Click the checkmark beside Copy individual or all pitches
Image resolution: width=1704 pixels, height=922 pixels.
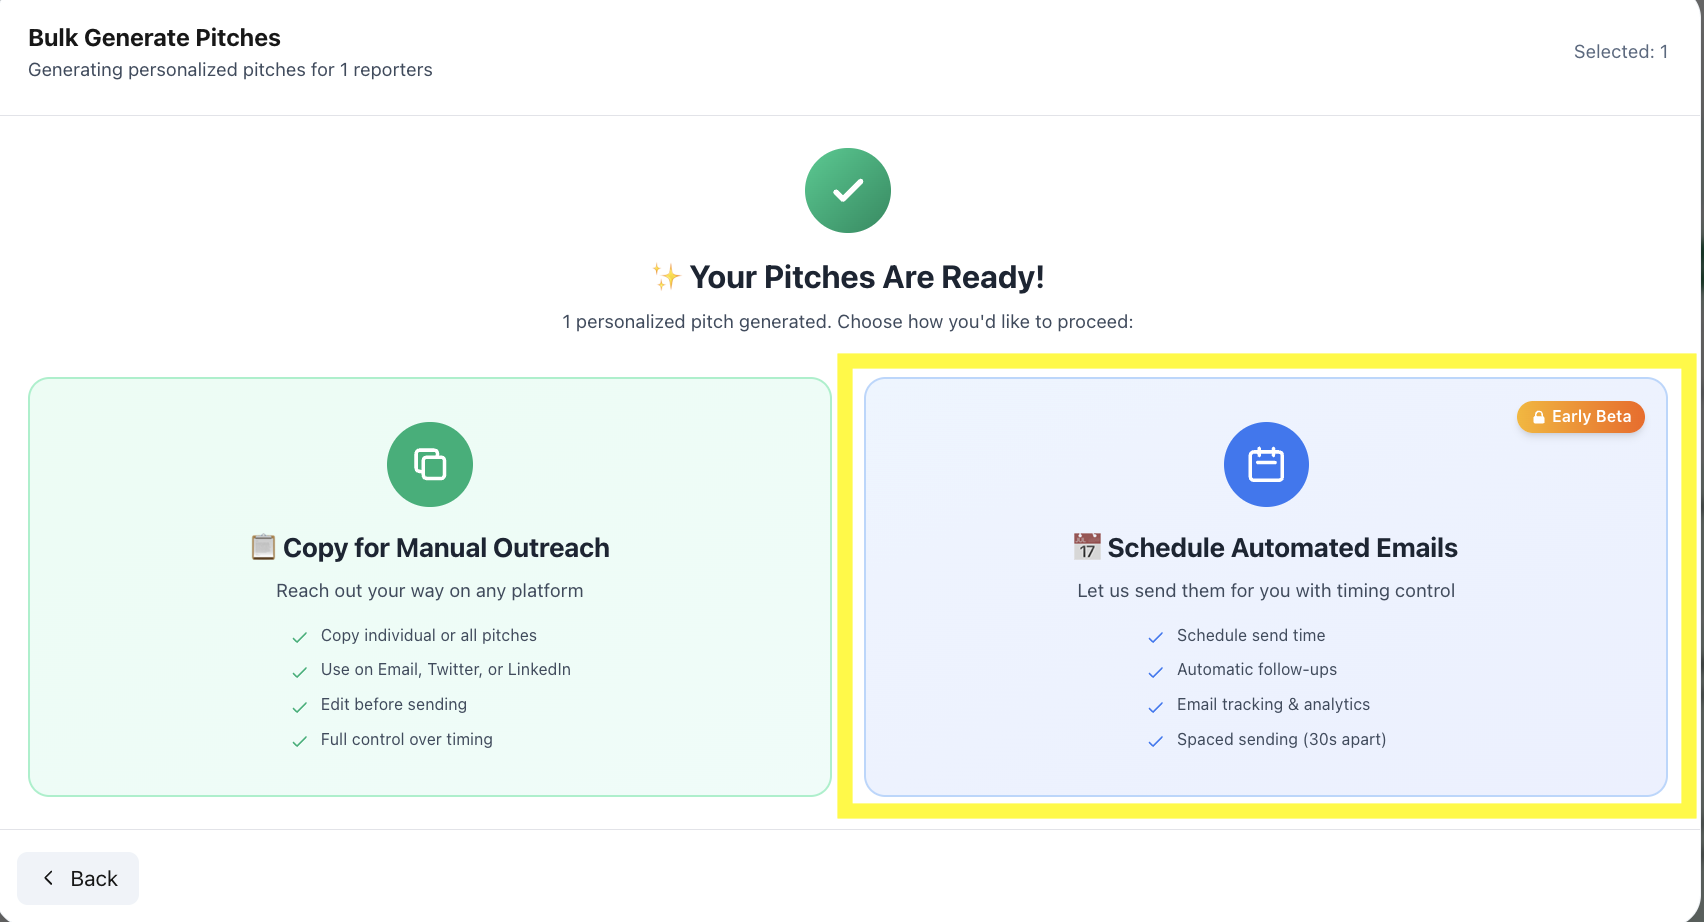[300, 636]
